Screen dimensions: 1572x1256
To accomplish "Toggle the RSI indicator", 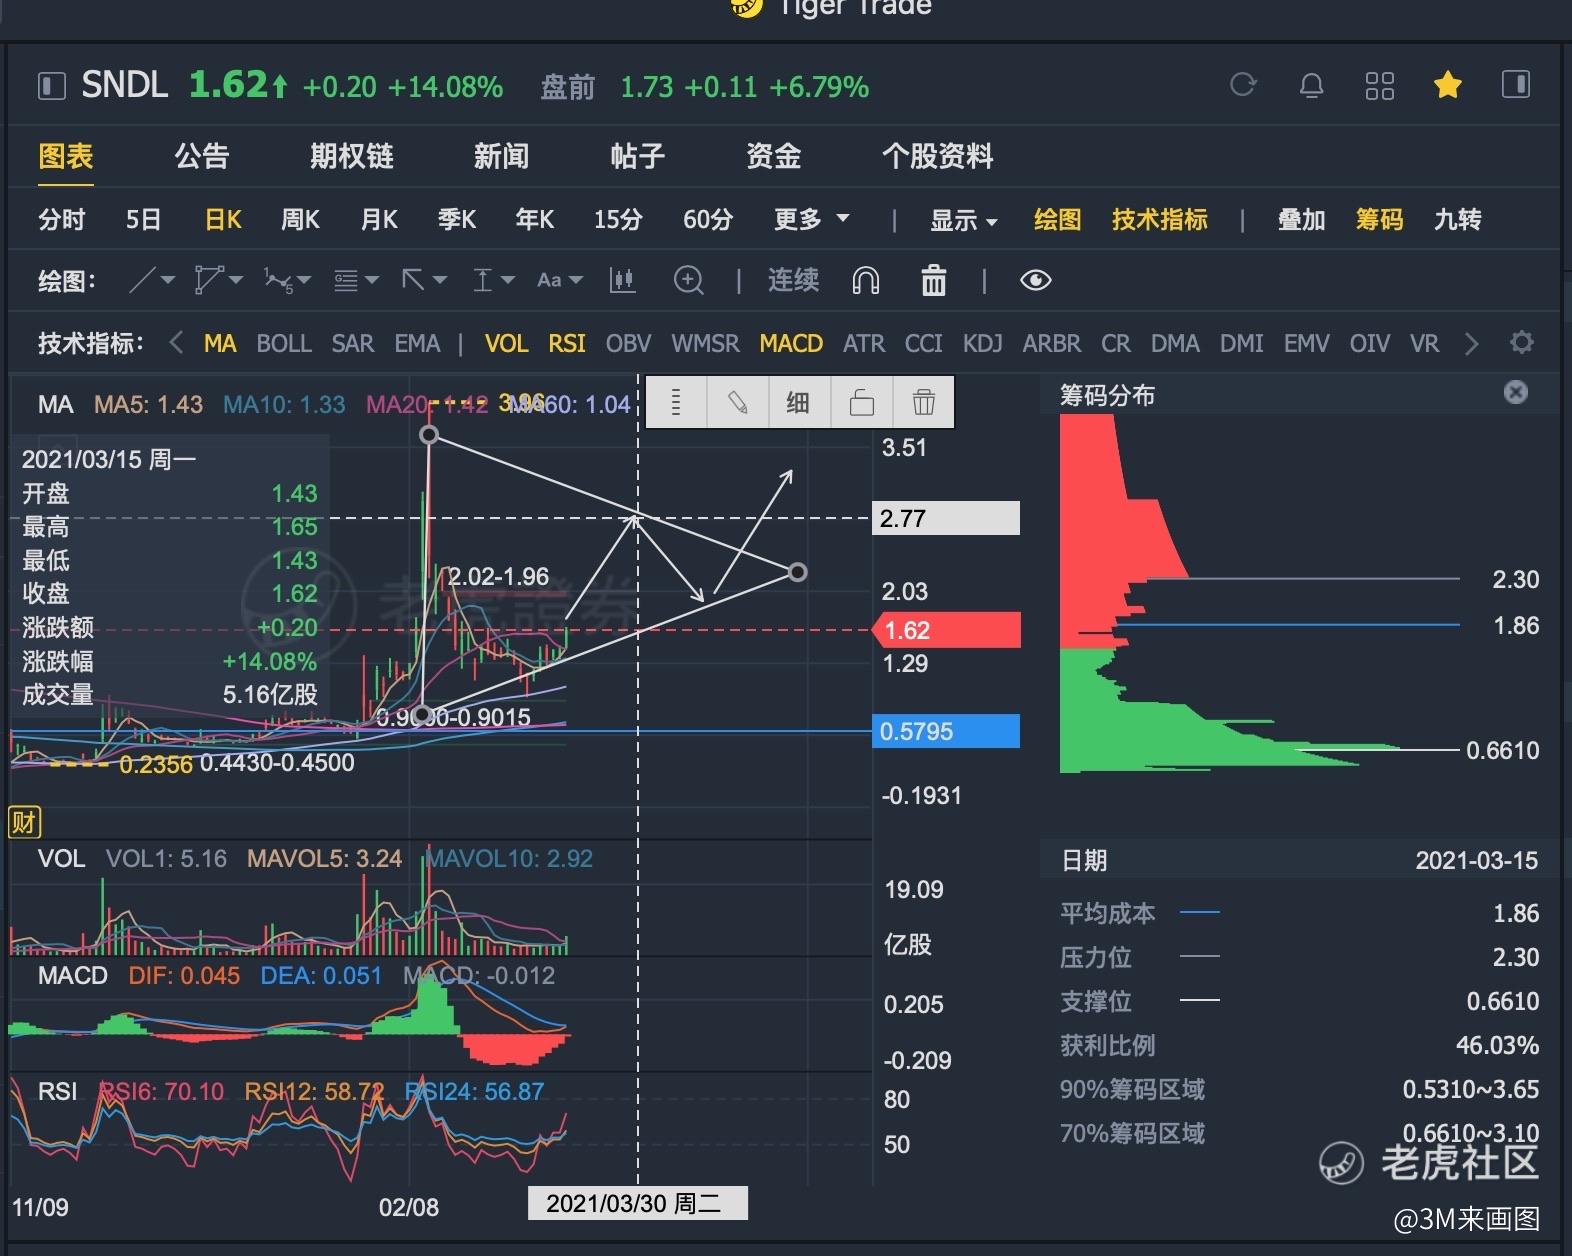I will (x=567, y=343).
